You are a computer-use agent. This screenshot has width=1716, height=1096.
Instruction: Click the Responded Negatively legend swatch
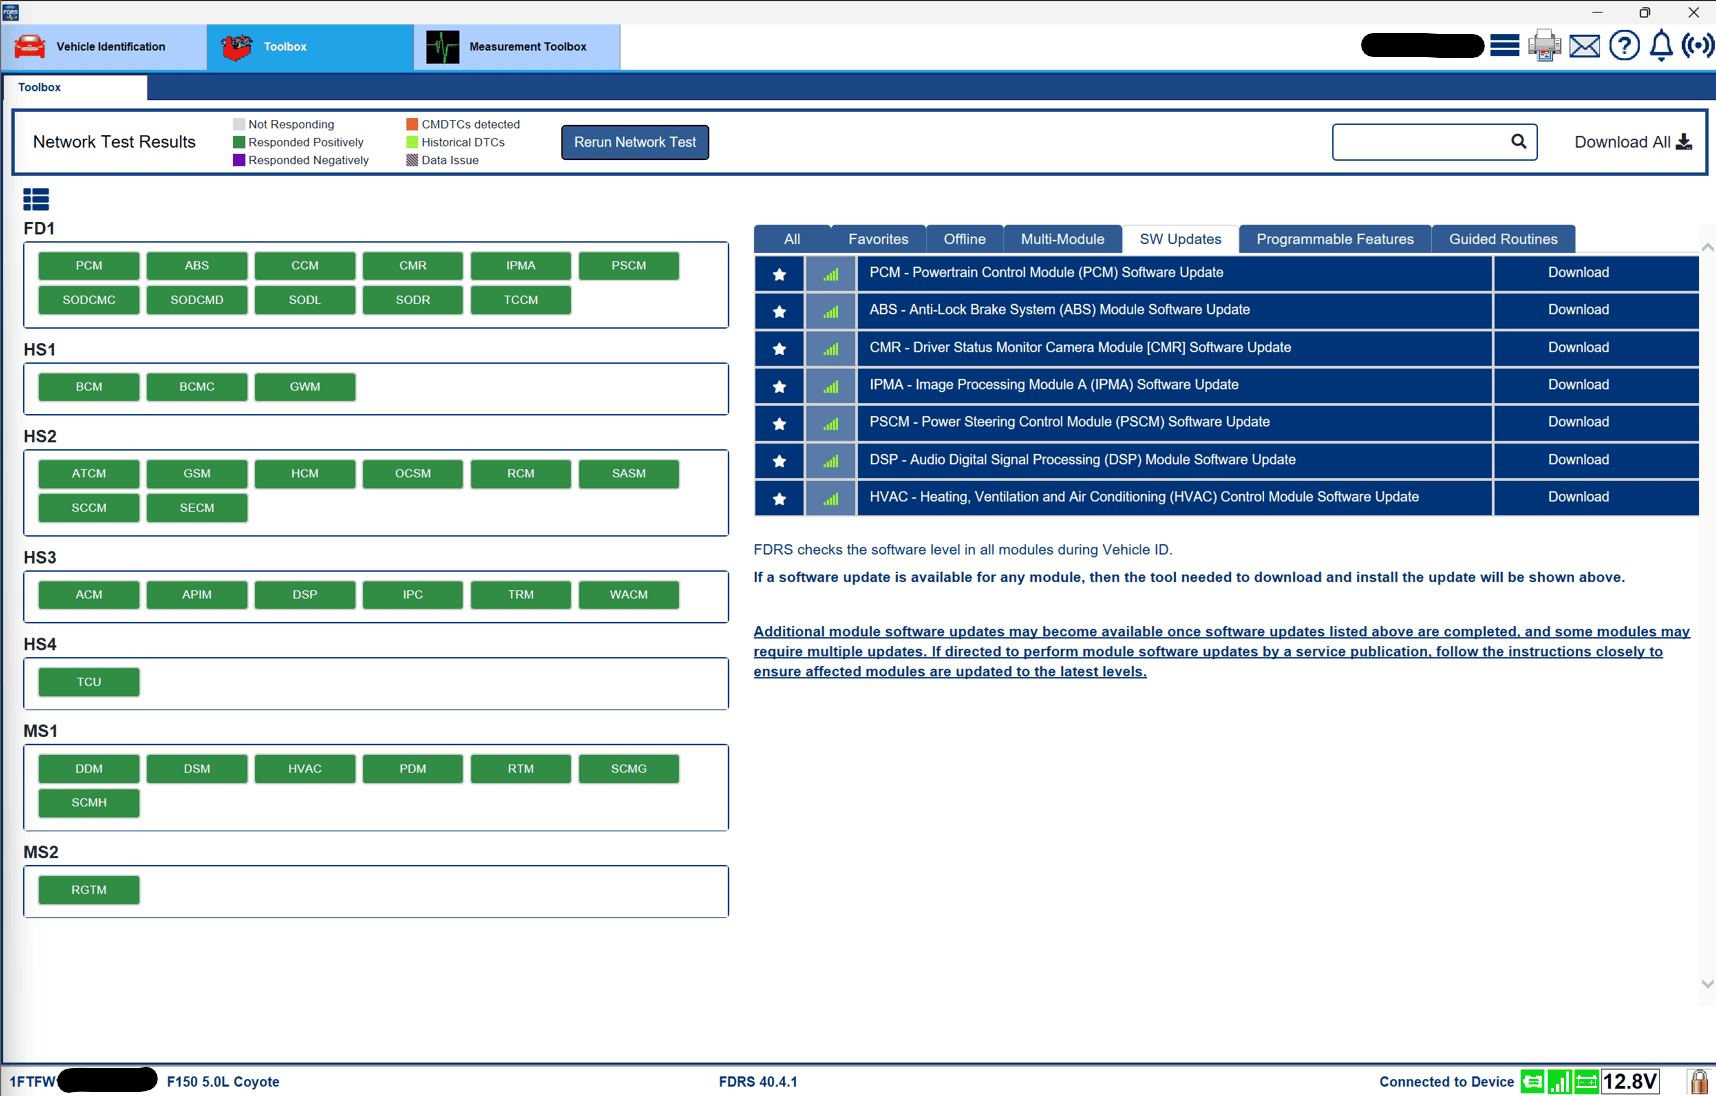[x=239, y=160]
